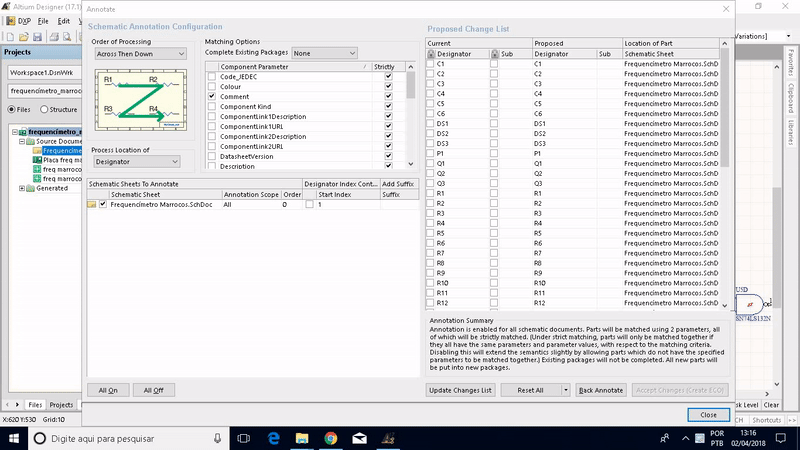Viewport: 800px width, 450px height.
Task: Click the Start Index value 1
Action: point(320,204)
